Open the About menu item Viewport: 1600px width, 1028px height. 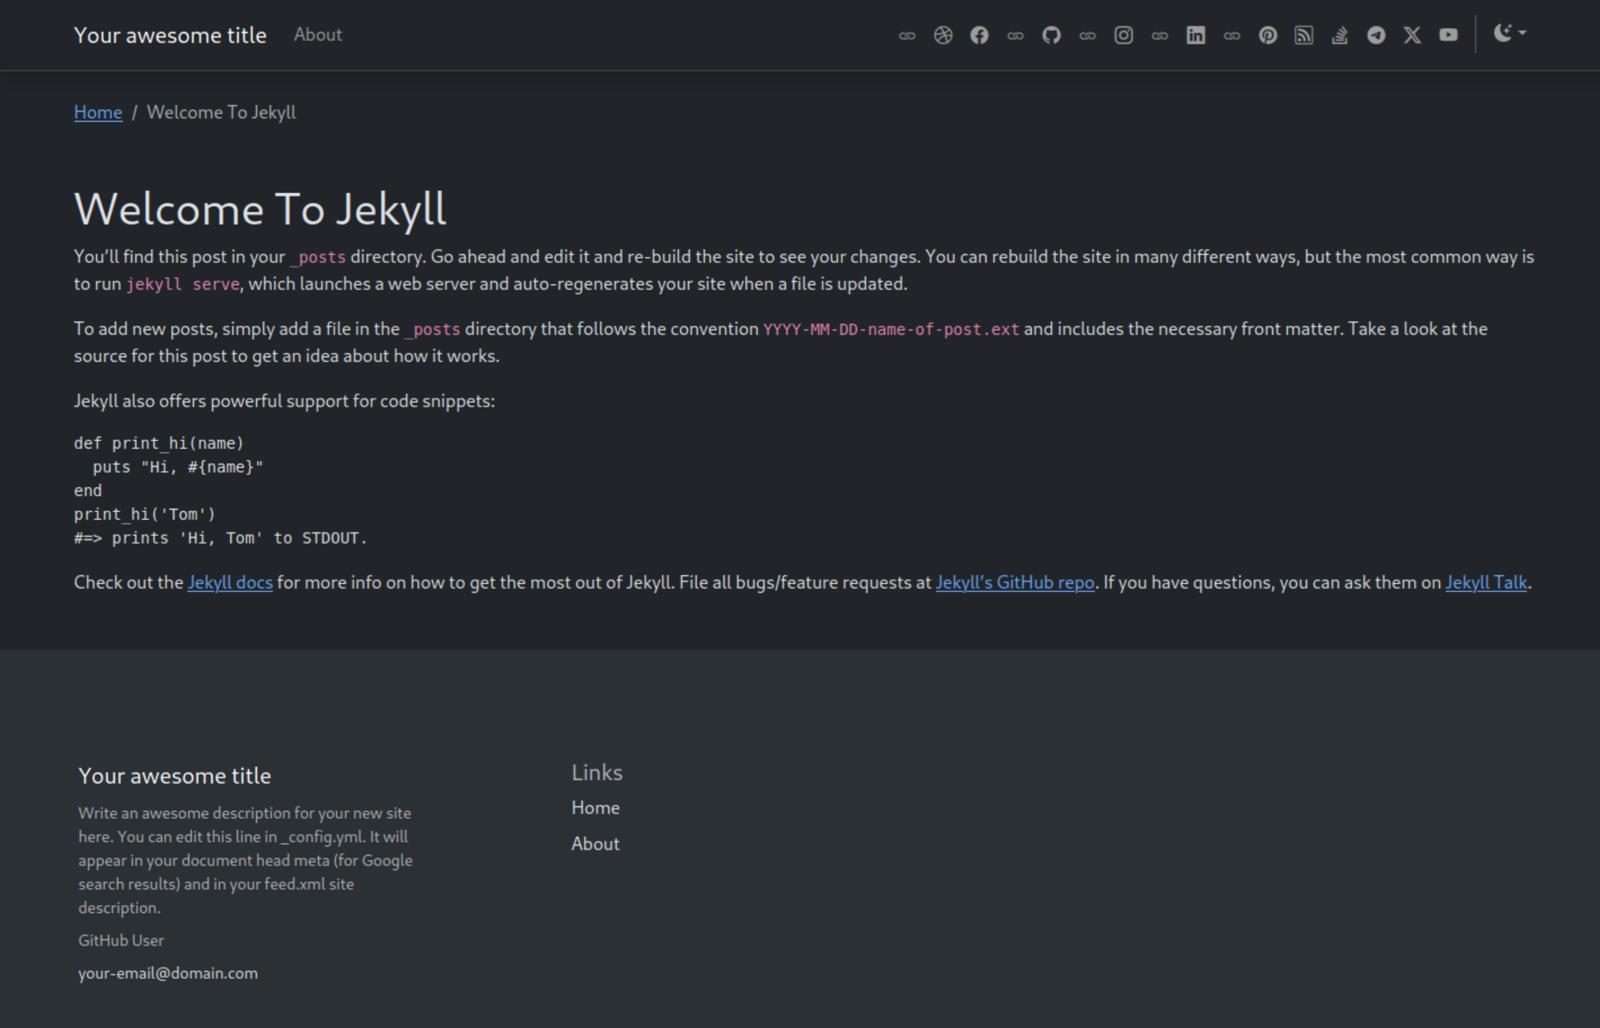coord(317,34)
